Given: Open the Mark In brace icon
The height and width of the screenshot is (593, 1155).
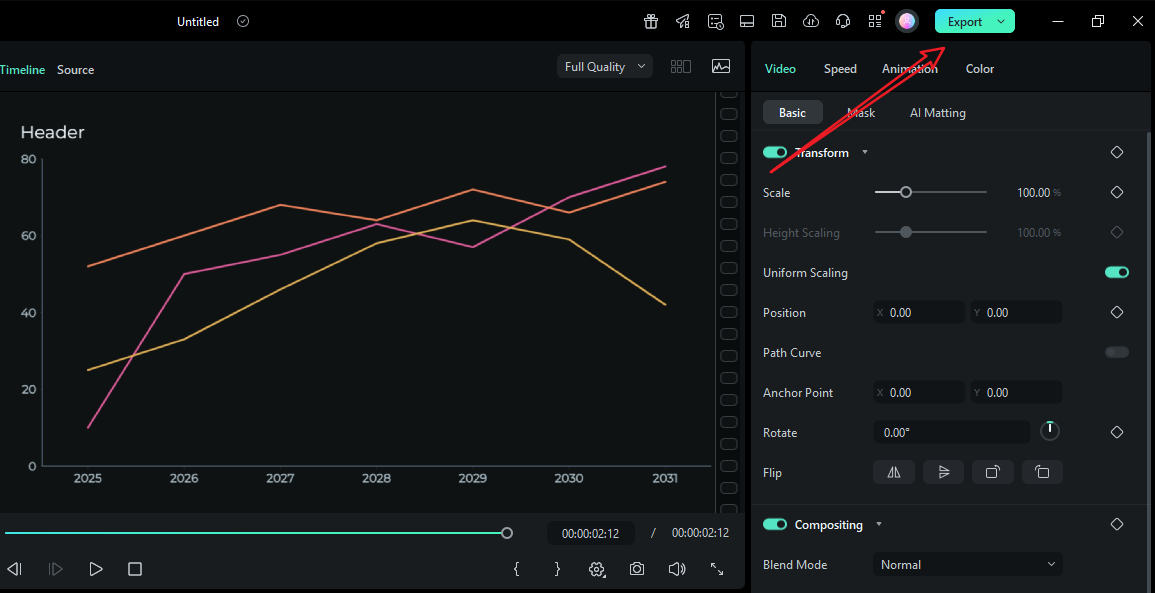Looking at the screenshot, I should [x=517, y=568].
